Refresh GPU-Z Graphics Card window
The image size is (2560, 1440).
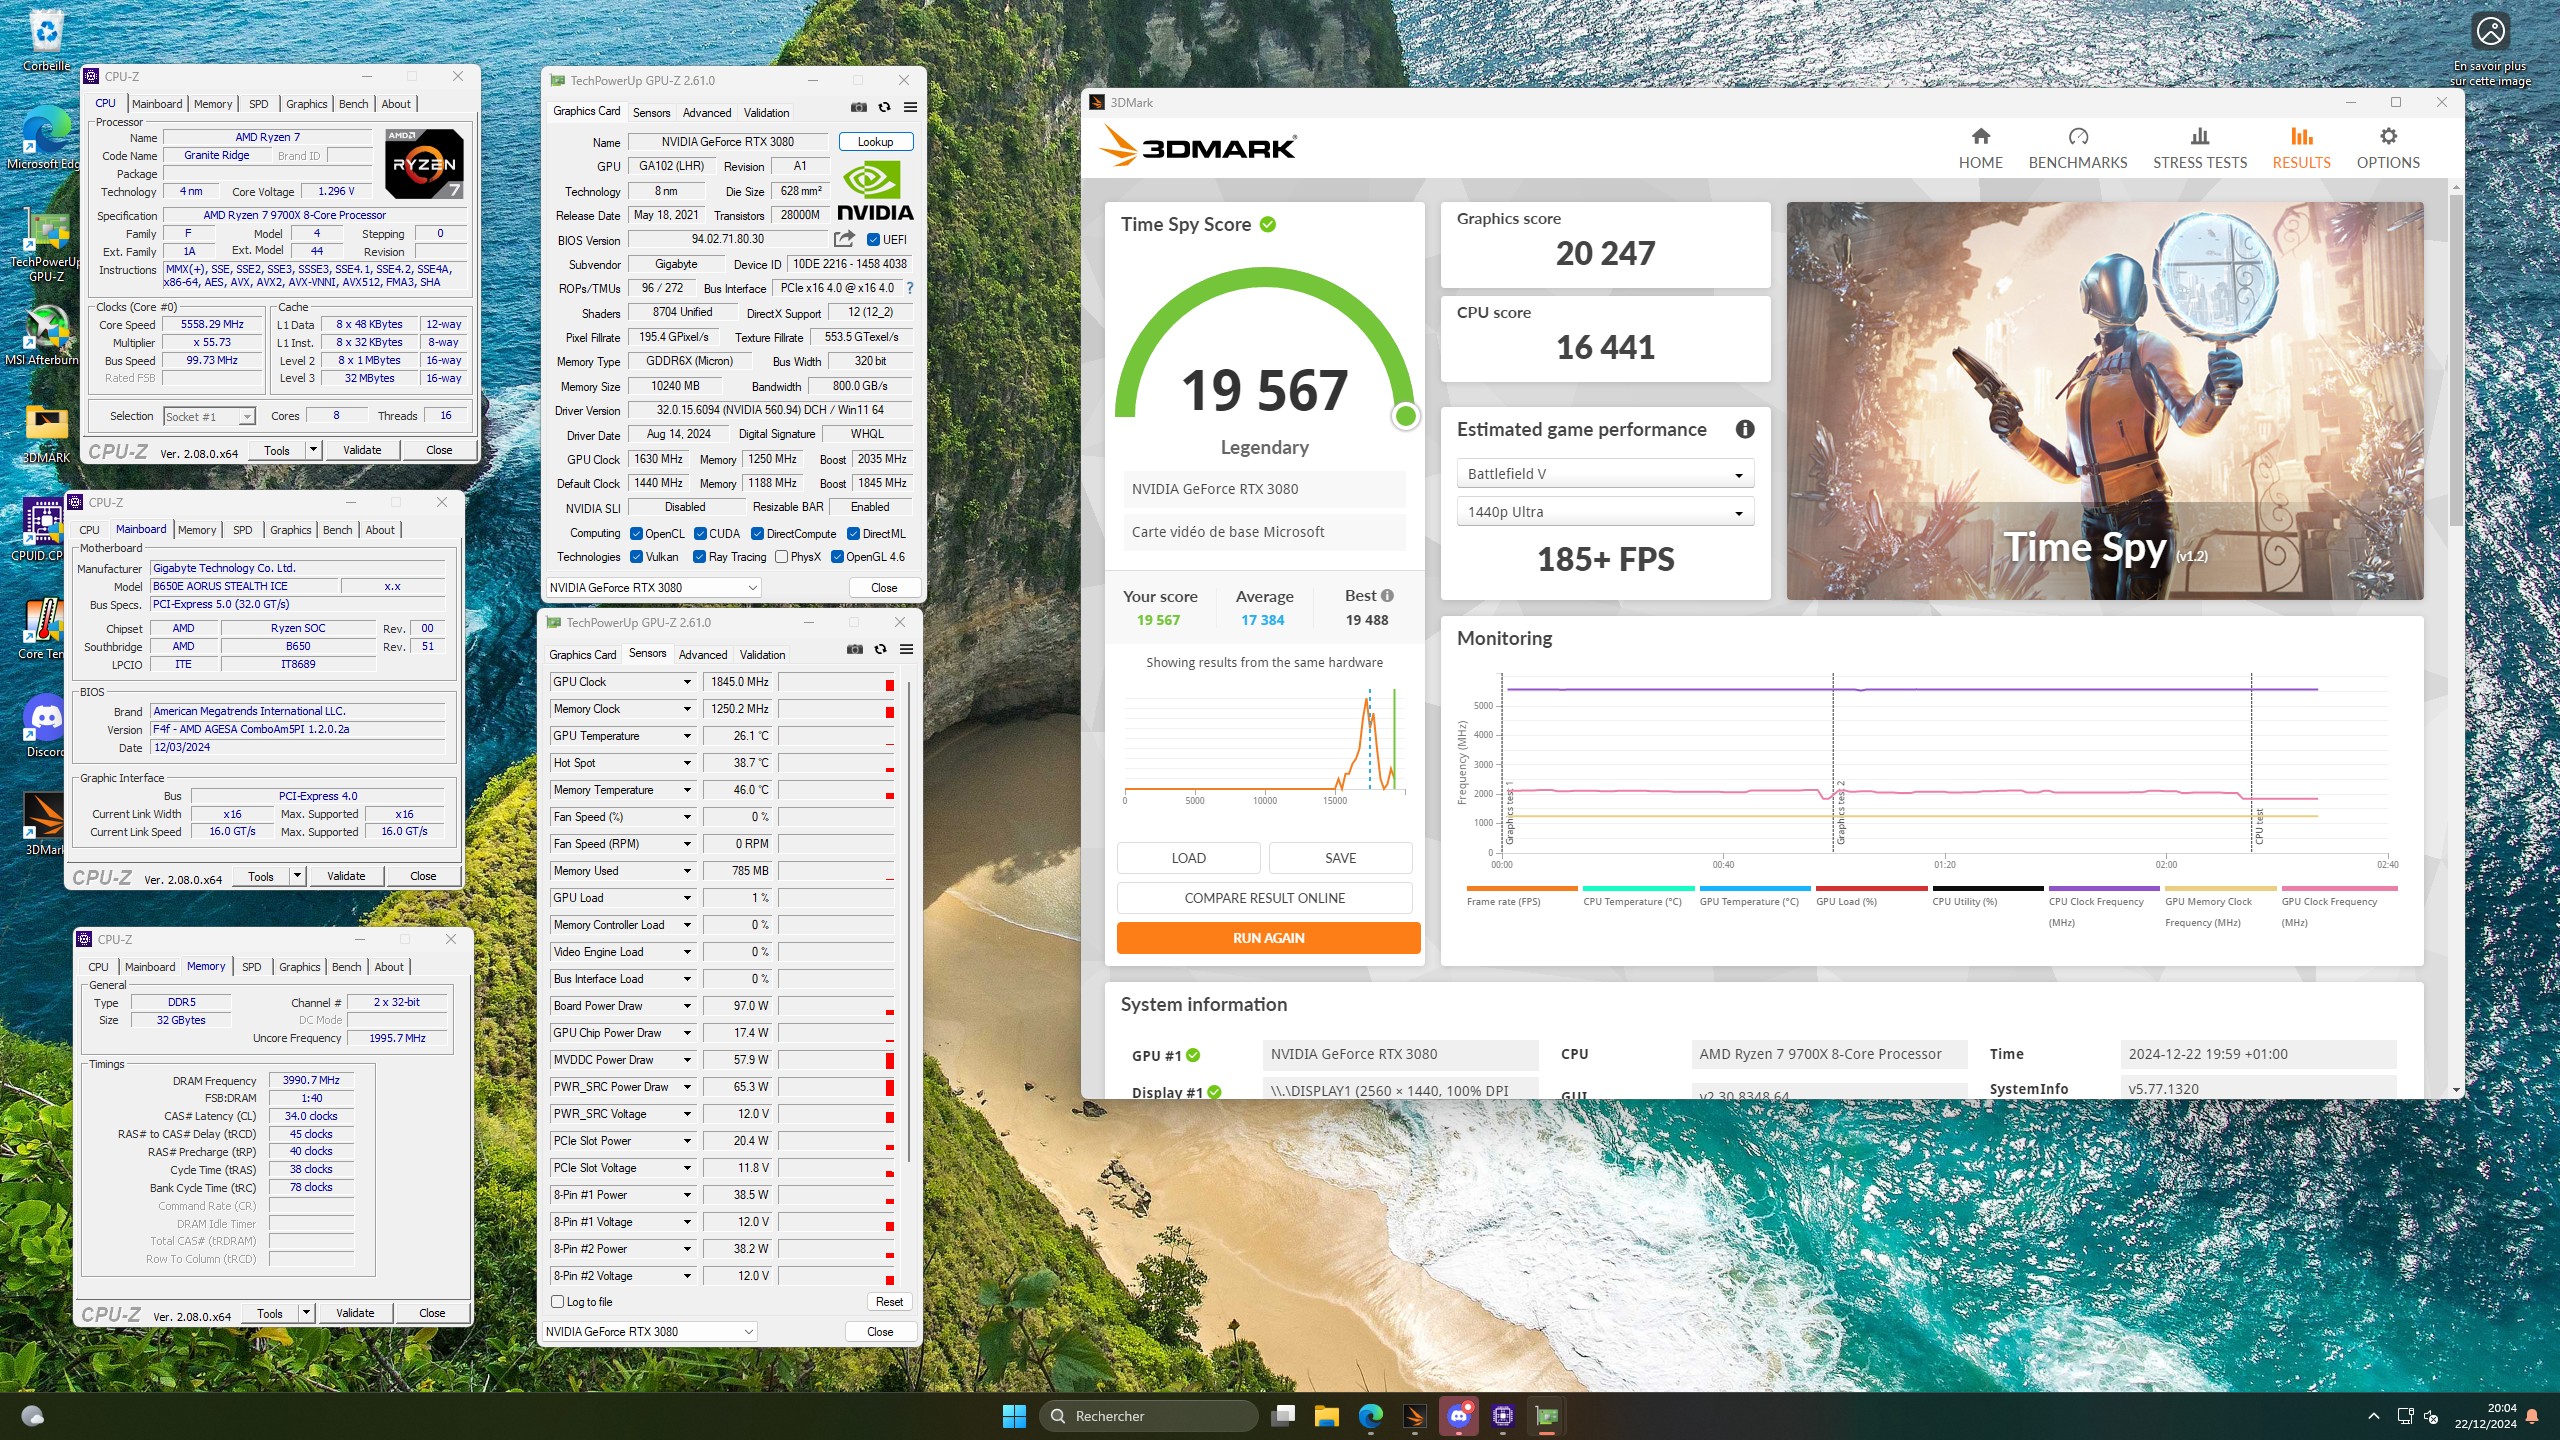[884, 107]
